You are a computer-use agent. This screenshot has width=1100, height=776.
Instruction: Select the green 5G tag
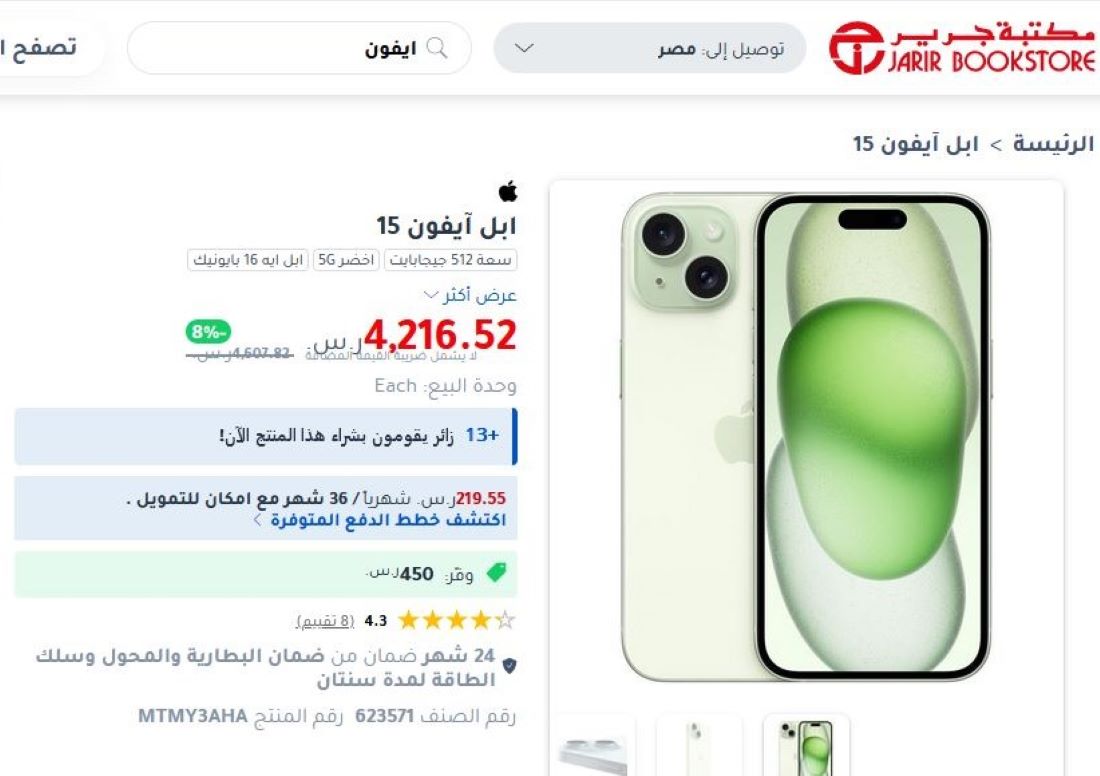(346, 260)
